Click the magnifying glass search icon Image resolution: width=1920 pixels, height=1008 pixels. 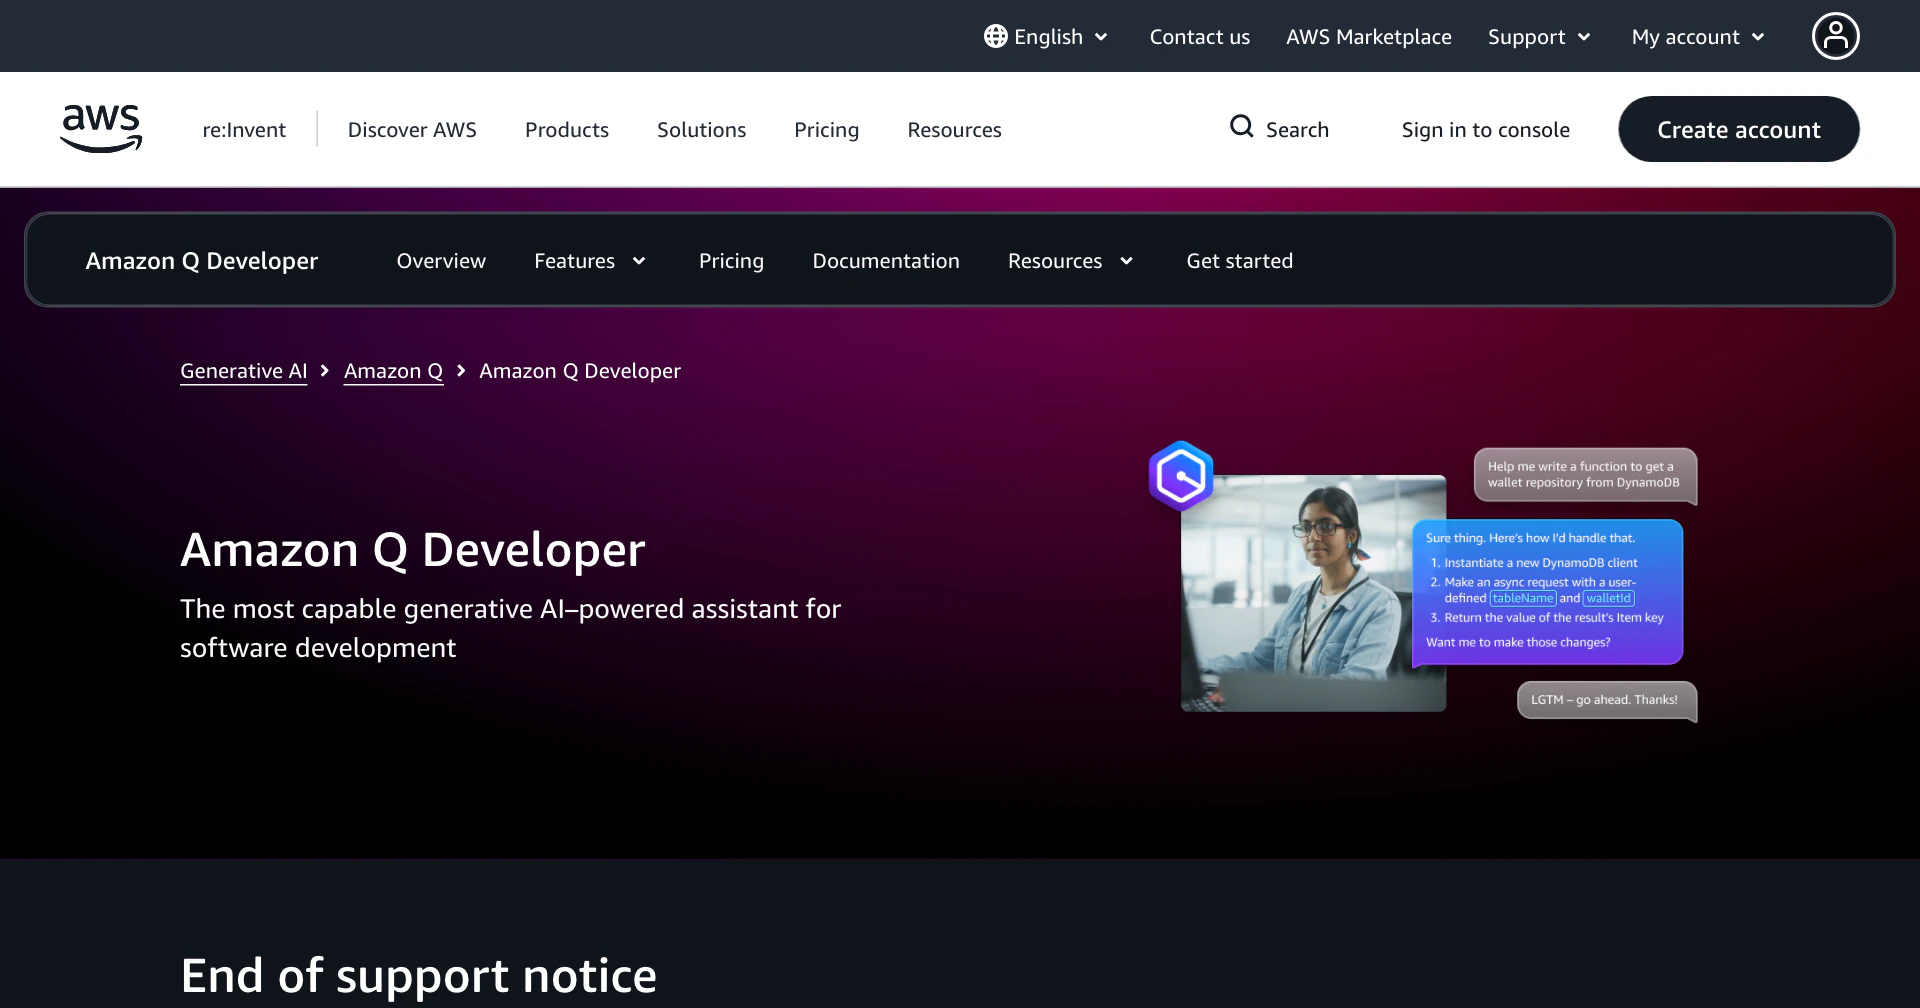(1241, 127)
